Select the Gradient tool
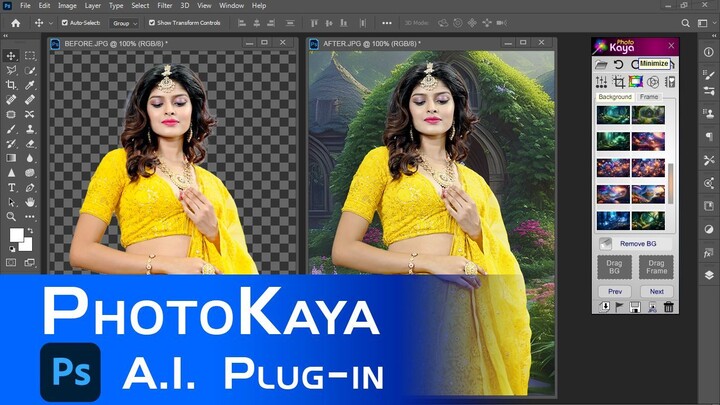Viewport: 720px width, 405px height. (x=11, y=158)
